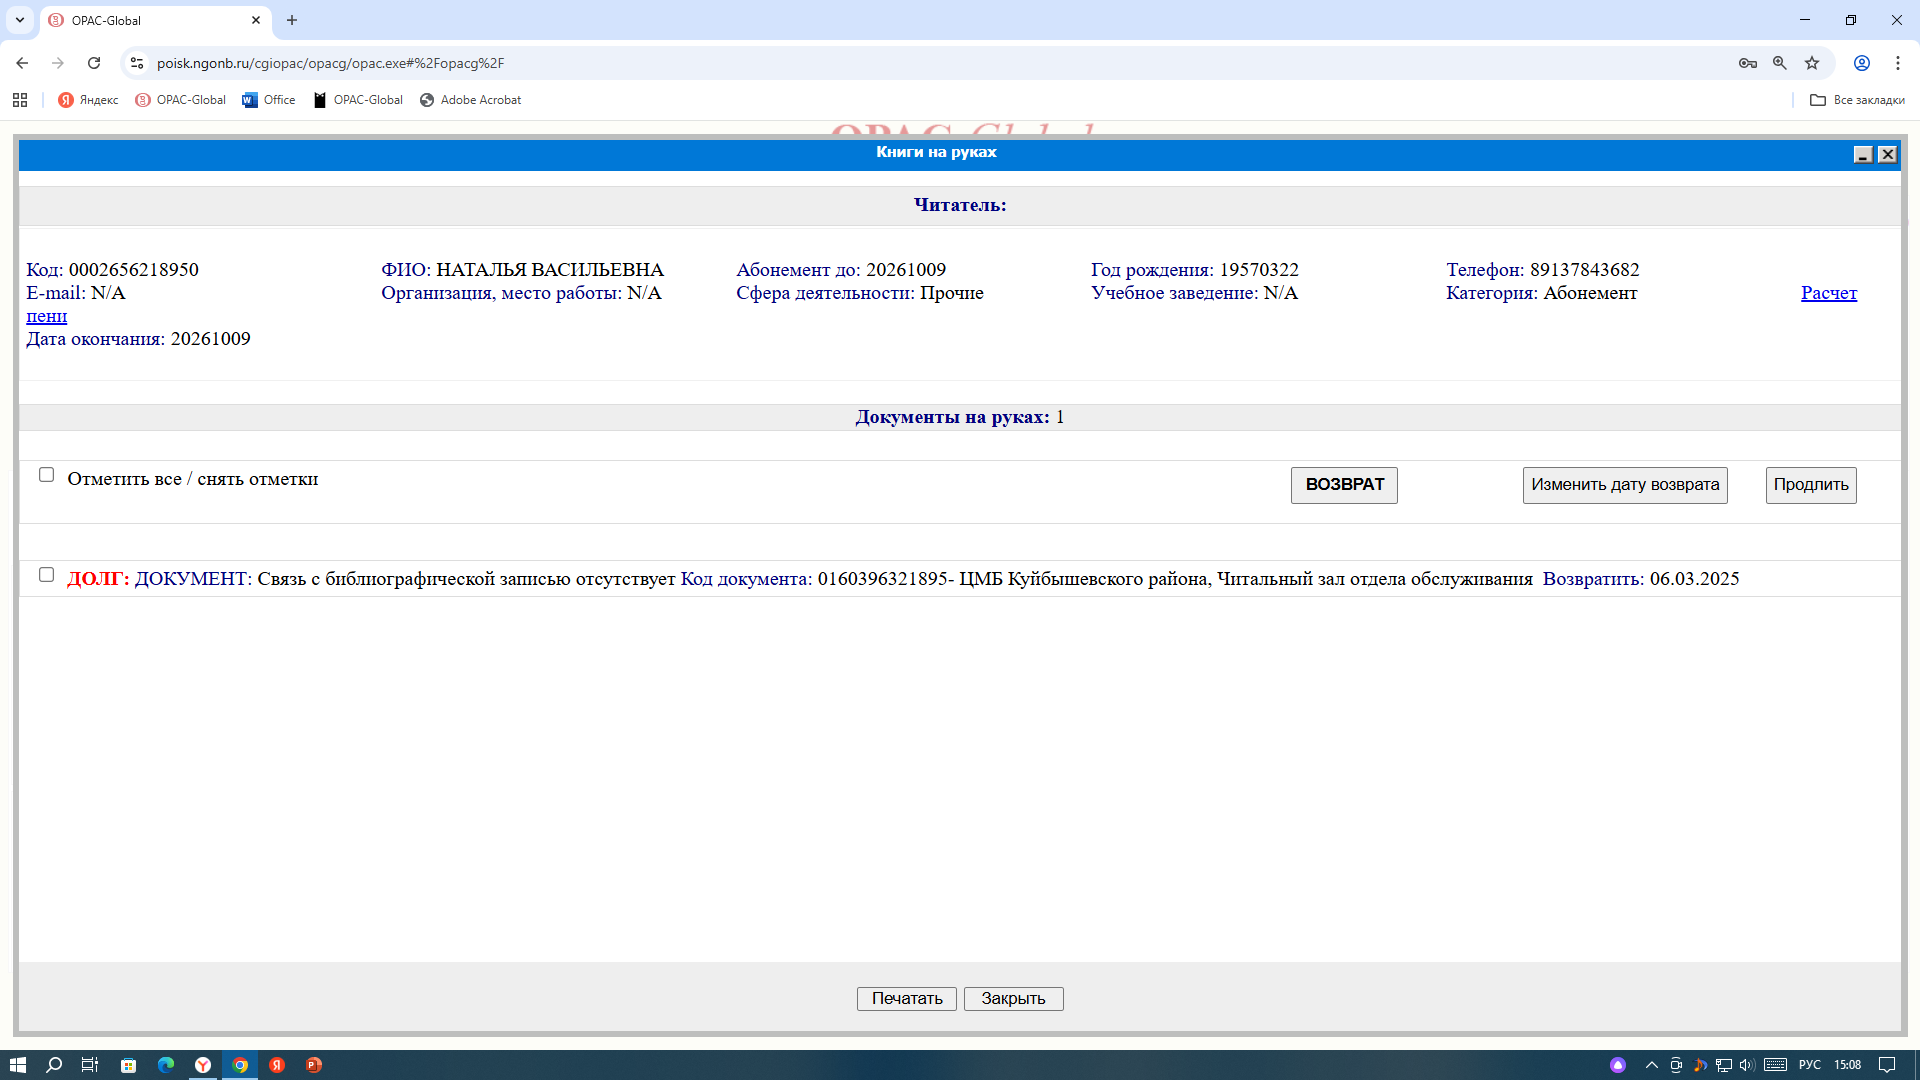Image resolution: width=1920 pixels, height=1080 pixels.
Task: Click the Печатать button
Action: pos(906,999)
